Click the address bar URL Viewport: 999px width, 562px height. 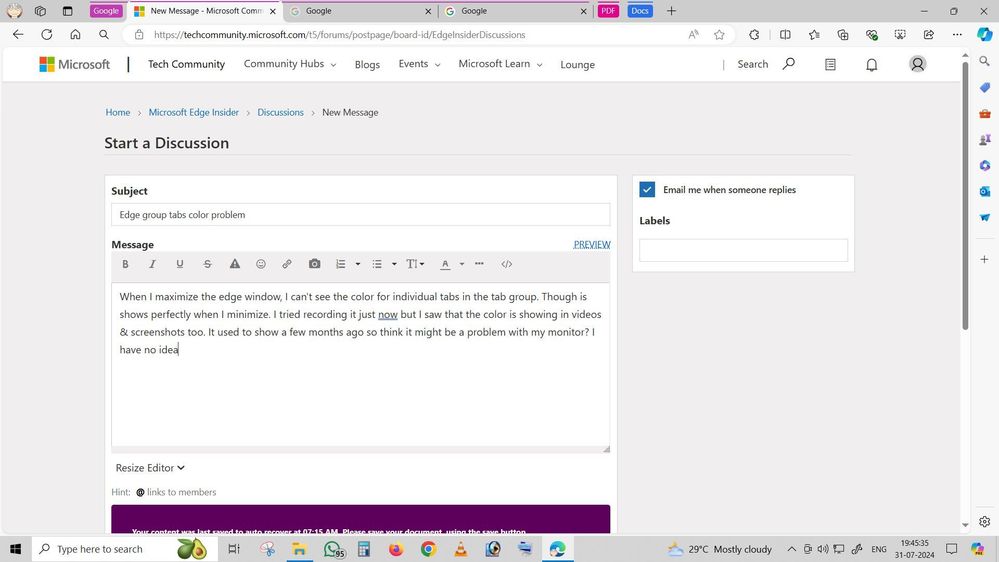[339, 35]
